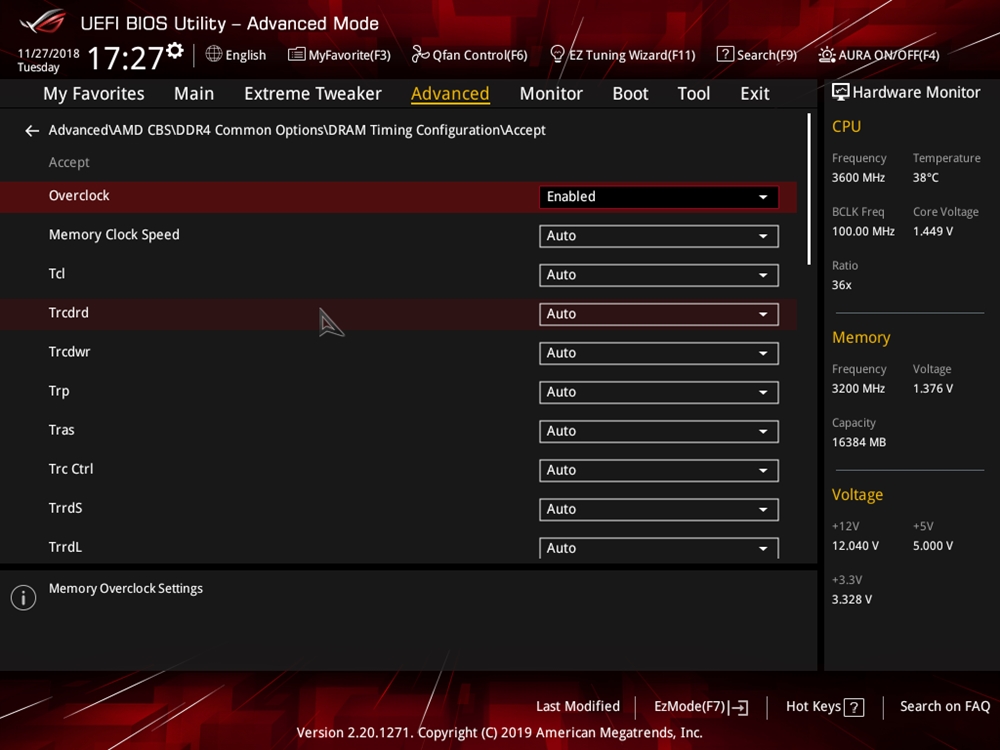
Task: Select the Advanced tab
Action: [x=450, y=94]
